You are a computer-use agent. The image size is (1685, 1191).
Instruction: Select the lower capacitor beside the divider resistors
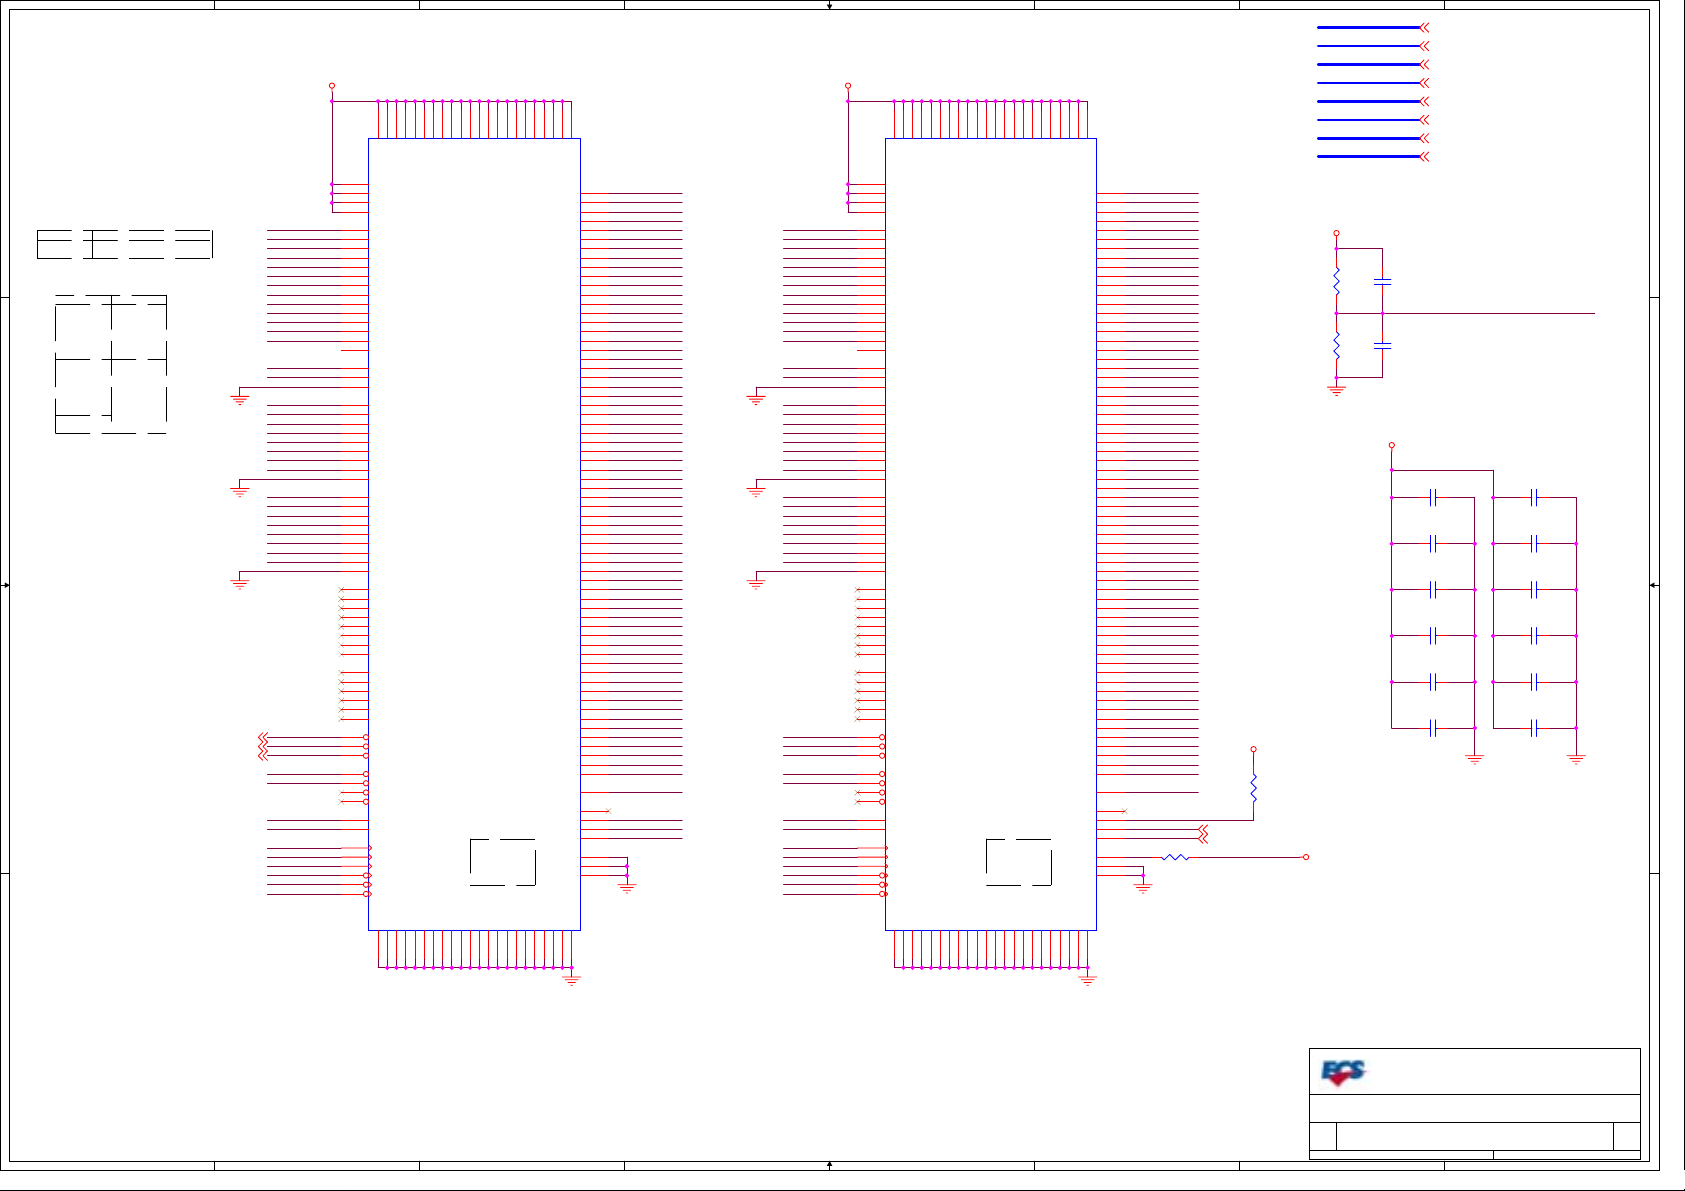click(x=1382, y=345)
